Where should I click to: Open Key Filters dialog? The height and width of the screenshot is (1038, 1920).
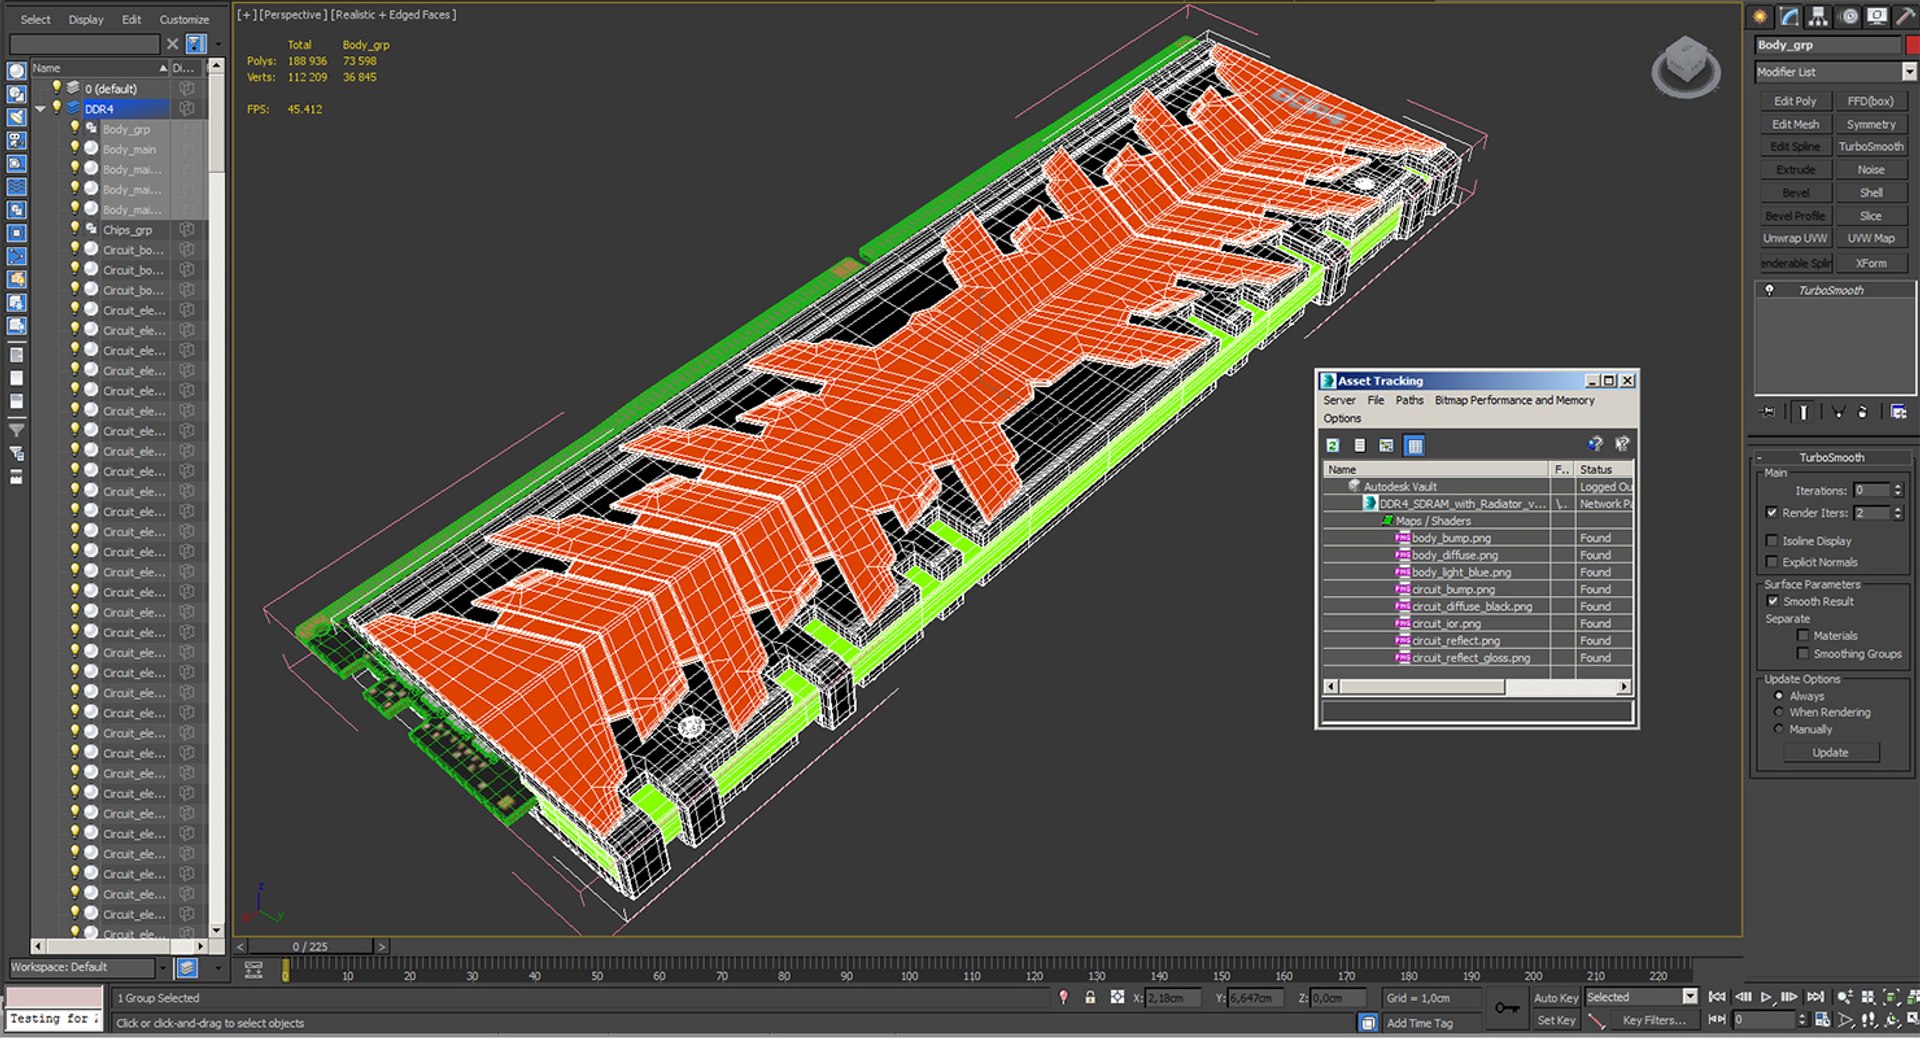tap(1654, 1020)
